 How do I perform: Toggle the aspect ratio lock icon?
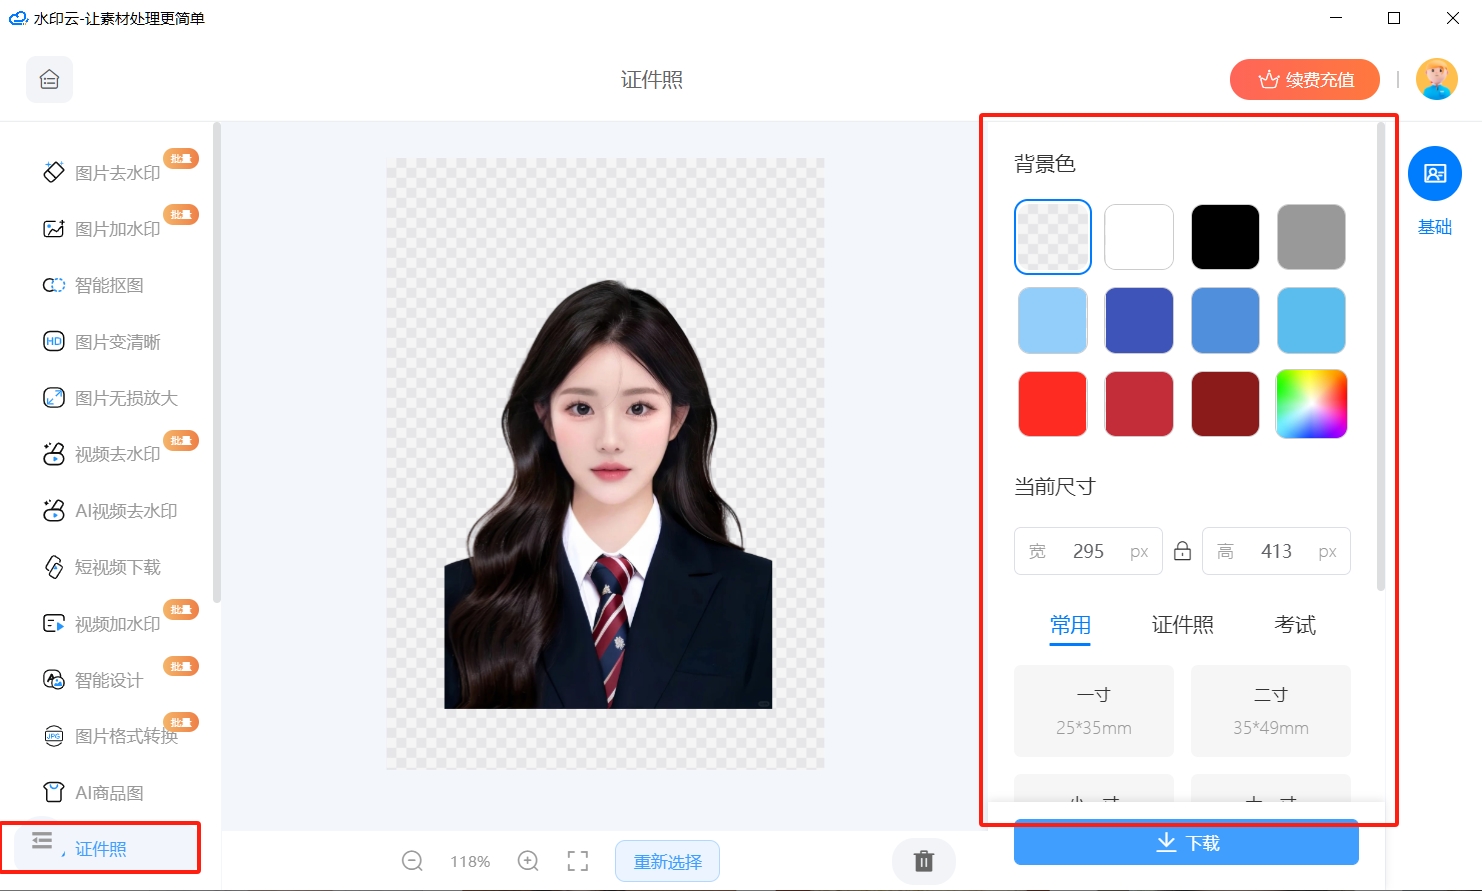[x=1182, y=551]
